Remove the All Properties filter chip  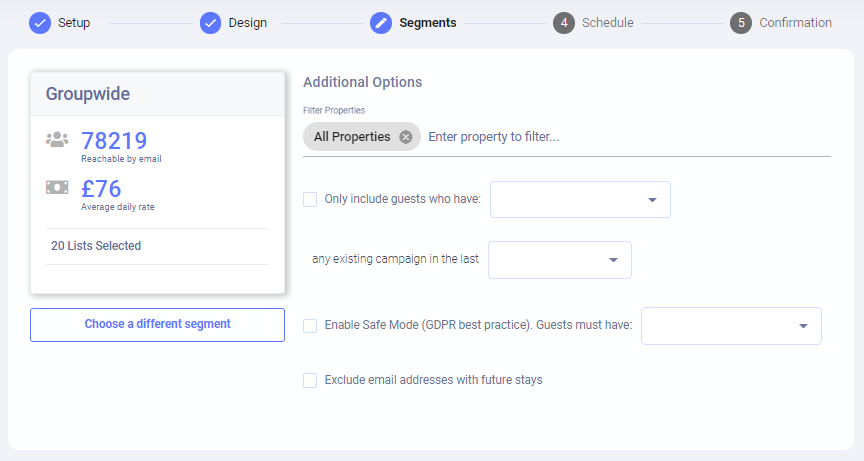pos(406,137)
